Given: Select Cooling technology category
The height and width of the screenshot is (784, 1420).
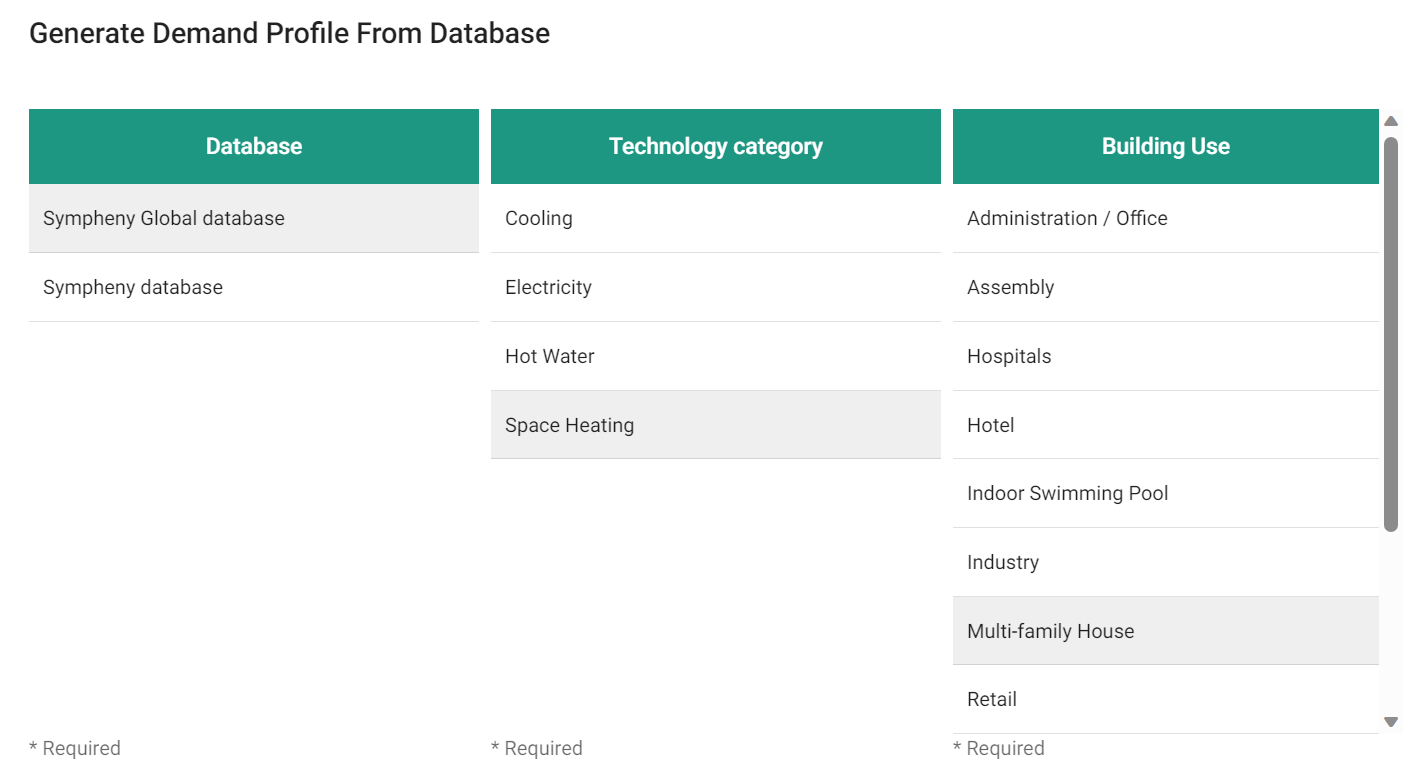Looking at the screenshot, I should (715, 218).
